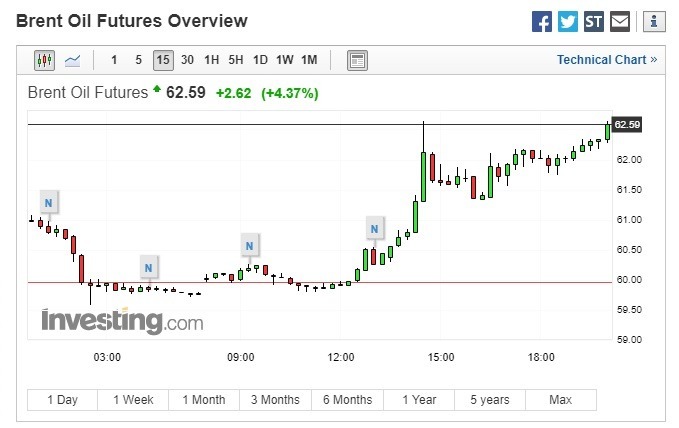
Task: Share the chart by email
Action: 620,21
